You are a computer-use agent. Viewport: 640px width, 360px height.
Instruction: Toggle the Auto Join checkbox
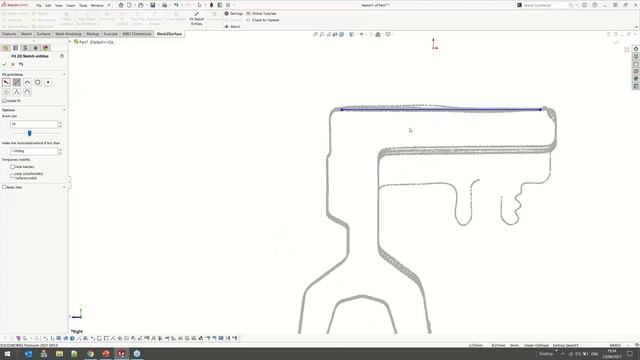pyautogui.click(x=4, y=187)
